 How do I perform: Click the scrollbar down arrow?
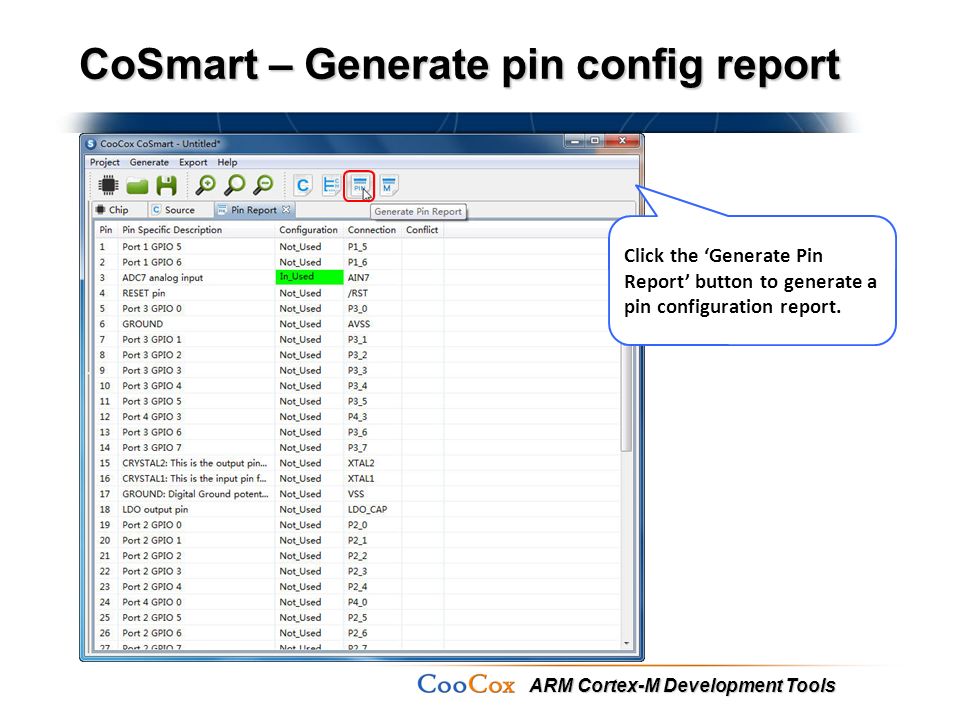click(x=626, y=643)
